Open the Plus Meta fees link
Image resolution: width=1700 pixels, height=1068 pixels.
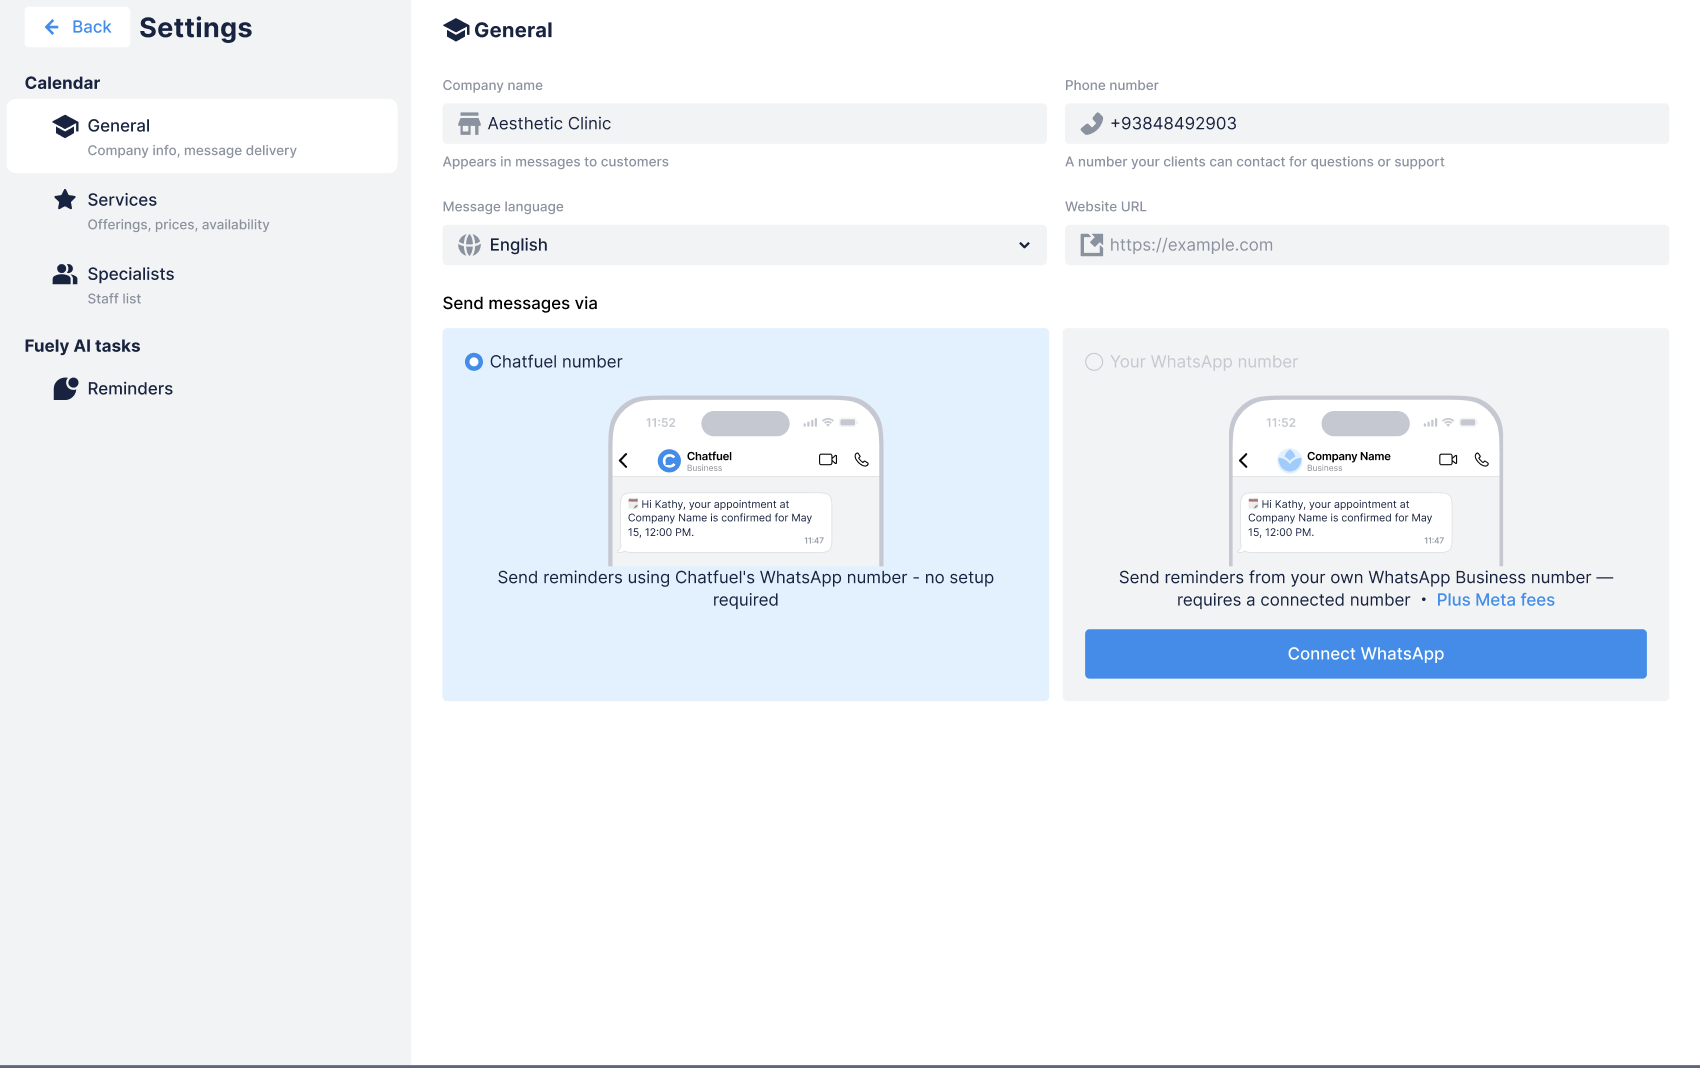(1495, 600)
